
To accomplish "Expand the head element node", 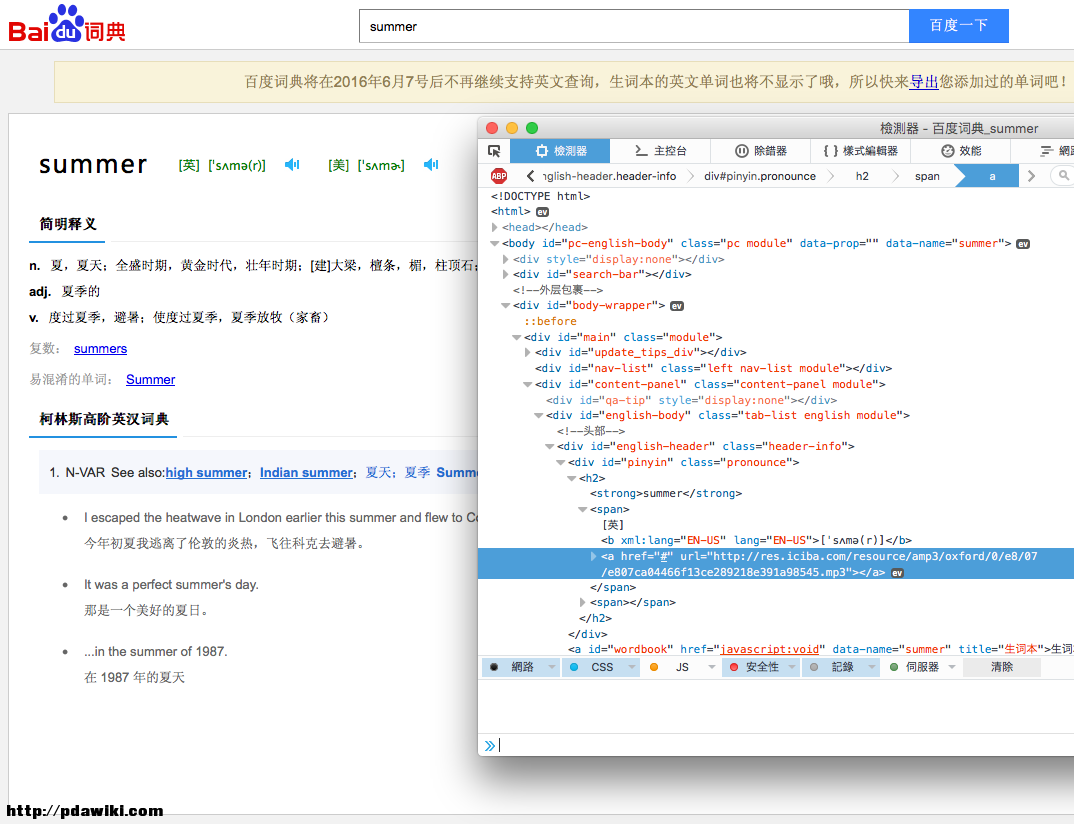I will point(495,227).
